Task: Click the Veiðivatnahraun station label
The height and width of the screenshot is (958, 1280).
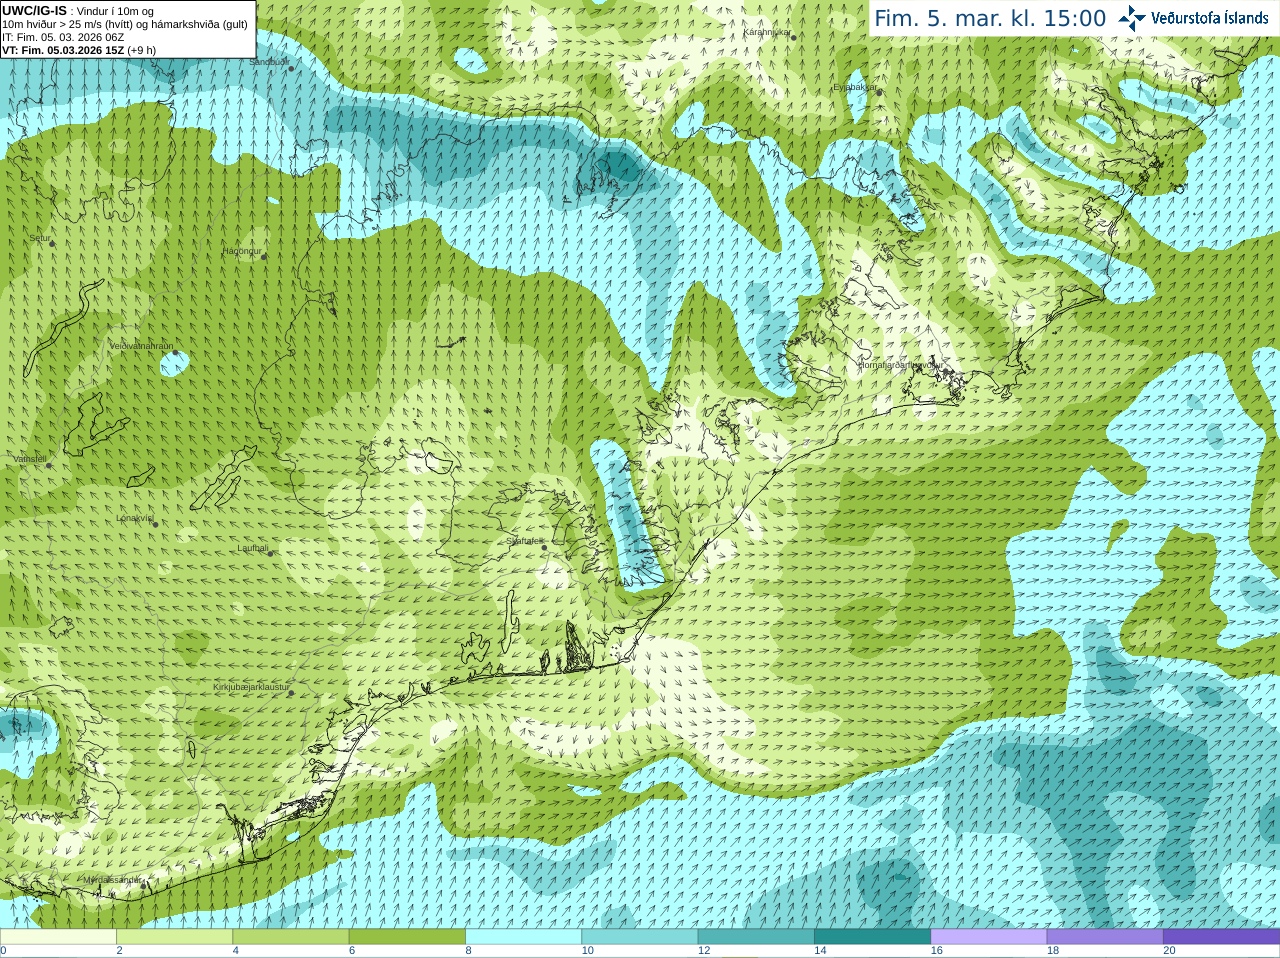Action: (141, 346)
